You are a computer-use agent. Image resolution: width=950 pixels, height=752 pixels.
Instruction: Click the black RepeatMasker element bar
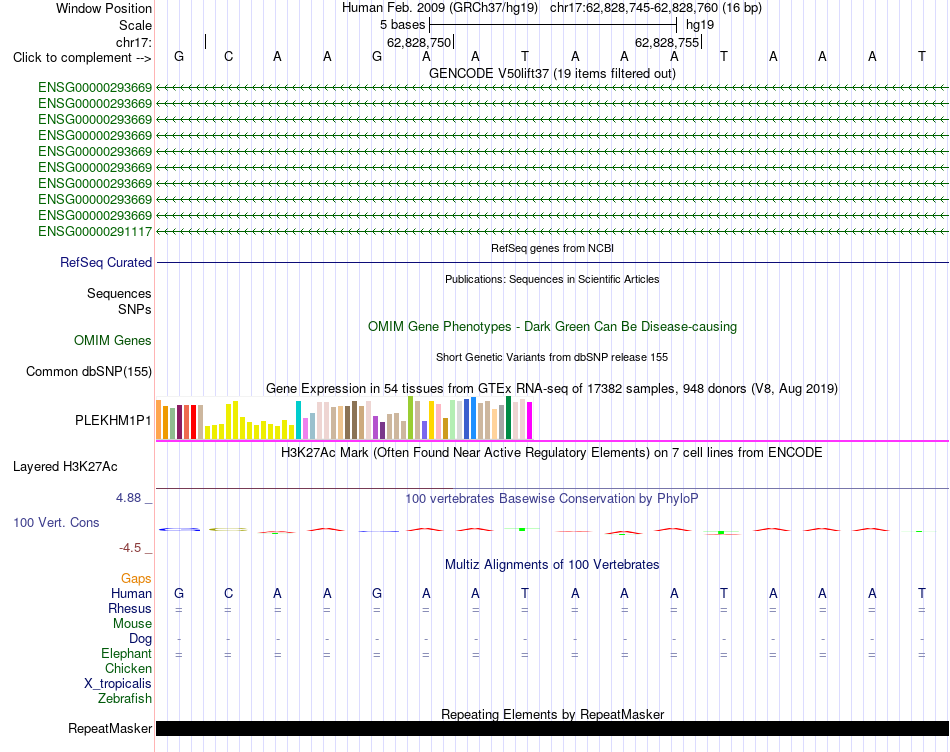pyautogui.click(x=552, y=728)
